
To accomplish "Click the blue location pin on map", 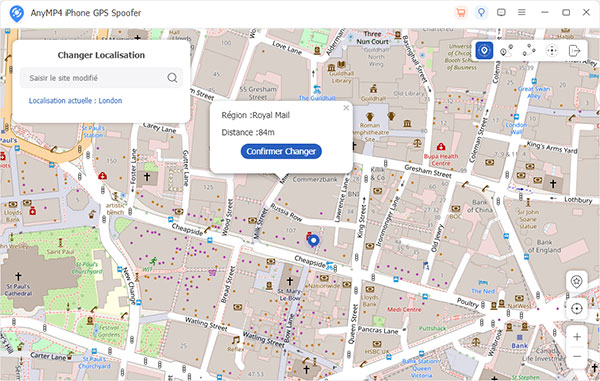I will [314, 241].
